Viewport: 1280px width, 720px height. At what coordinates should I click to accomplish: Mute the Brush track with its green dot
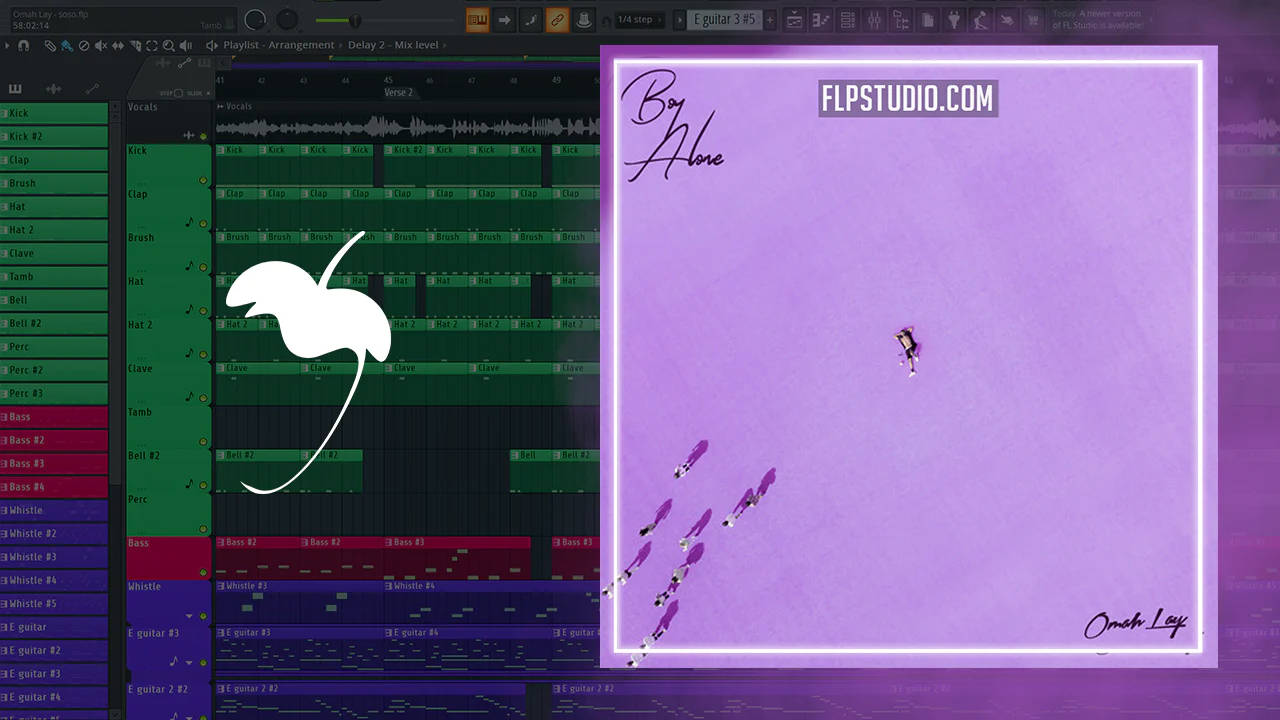204,267
